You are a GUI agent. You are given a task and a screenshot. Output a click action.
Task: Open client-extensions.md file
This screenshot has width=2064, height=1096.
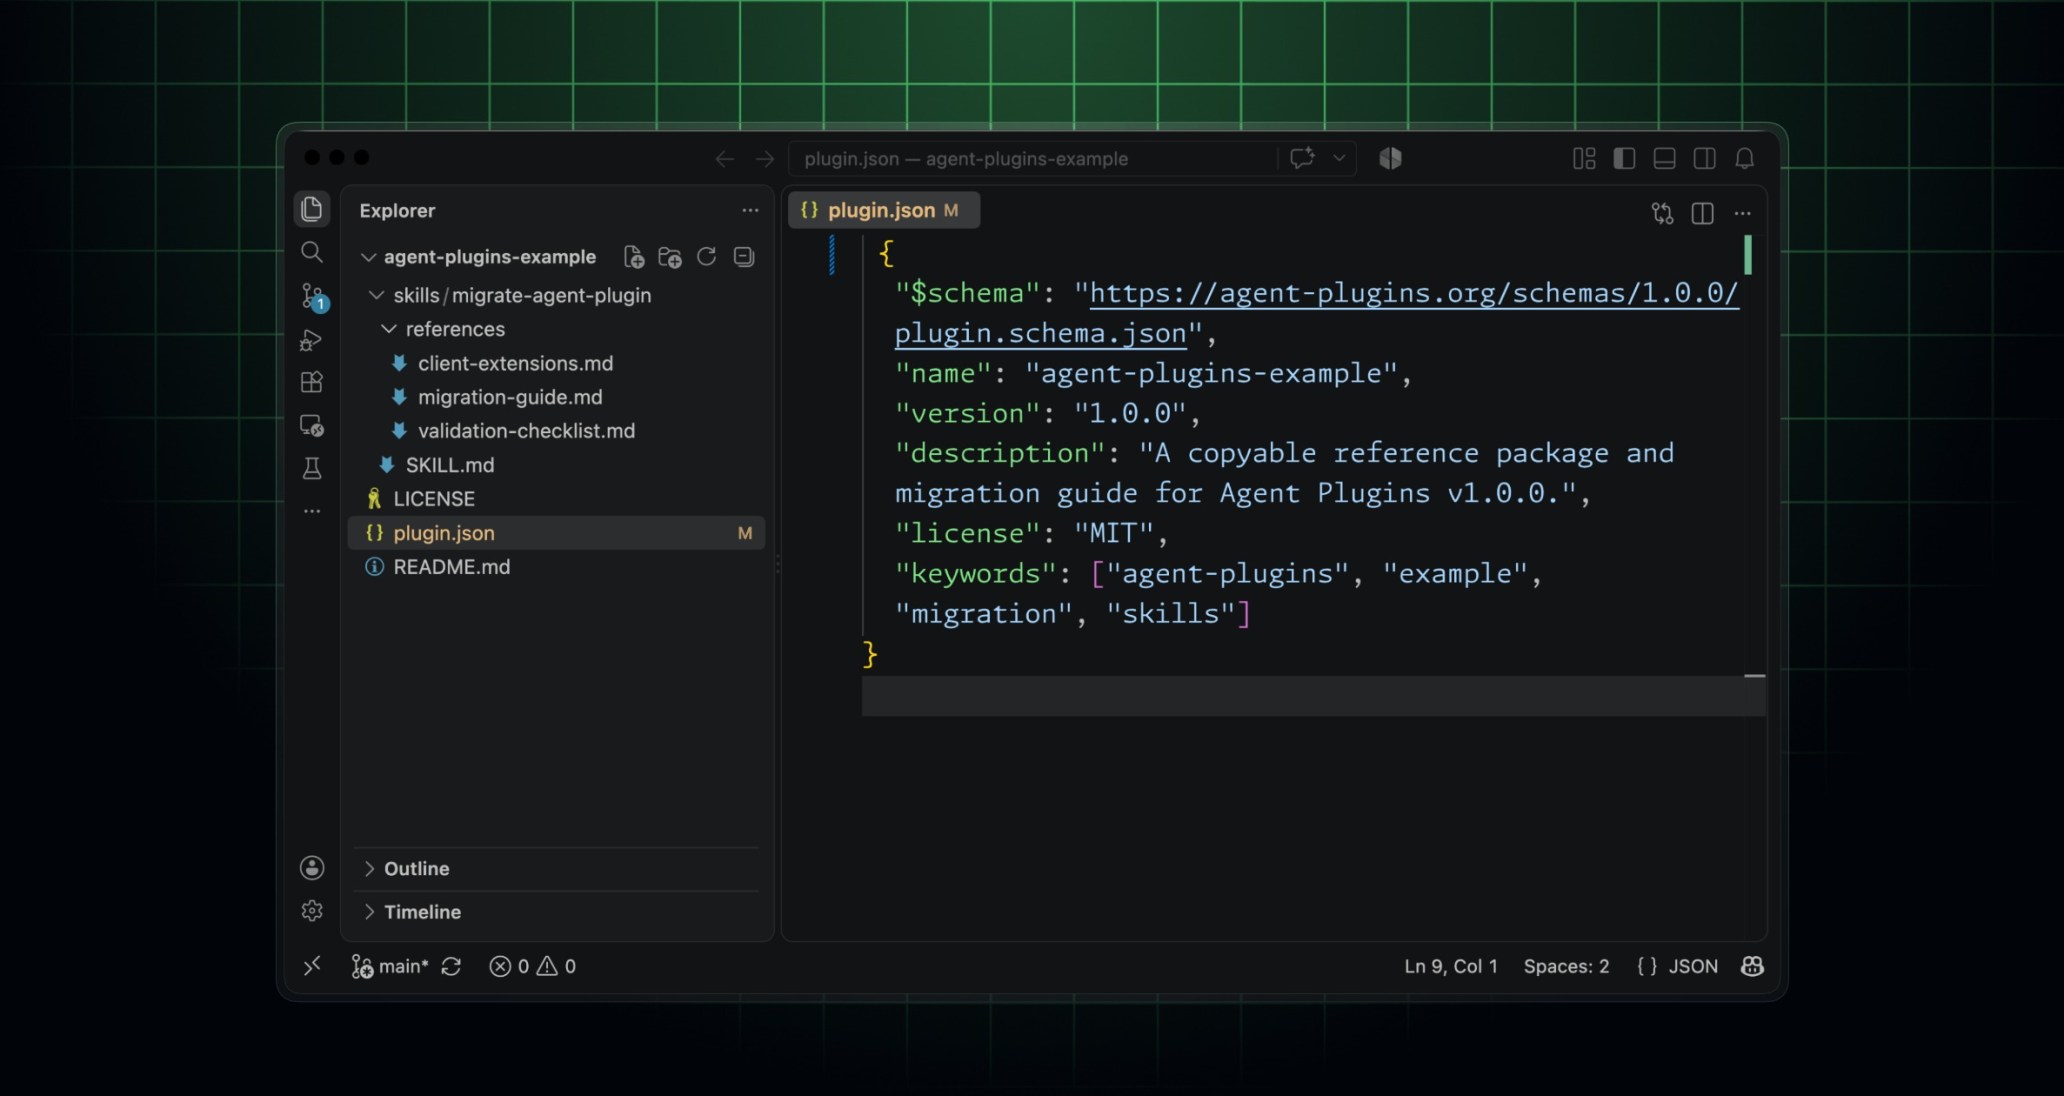pos(556,363)
